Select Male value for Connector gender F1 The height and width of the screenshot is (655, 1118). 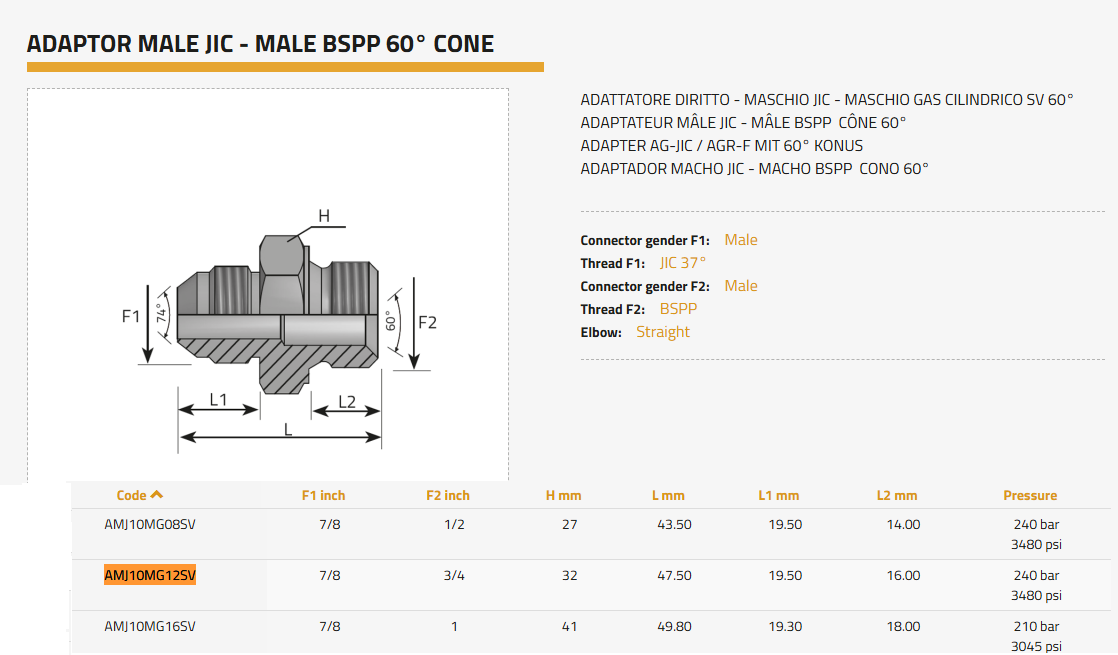(741, 240)
